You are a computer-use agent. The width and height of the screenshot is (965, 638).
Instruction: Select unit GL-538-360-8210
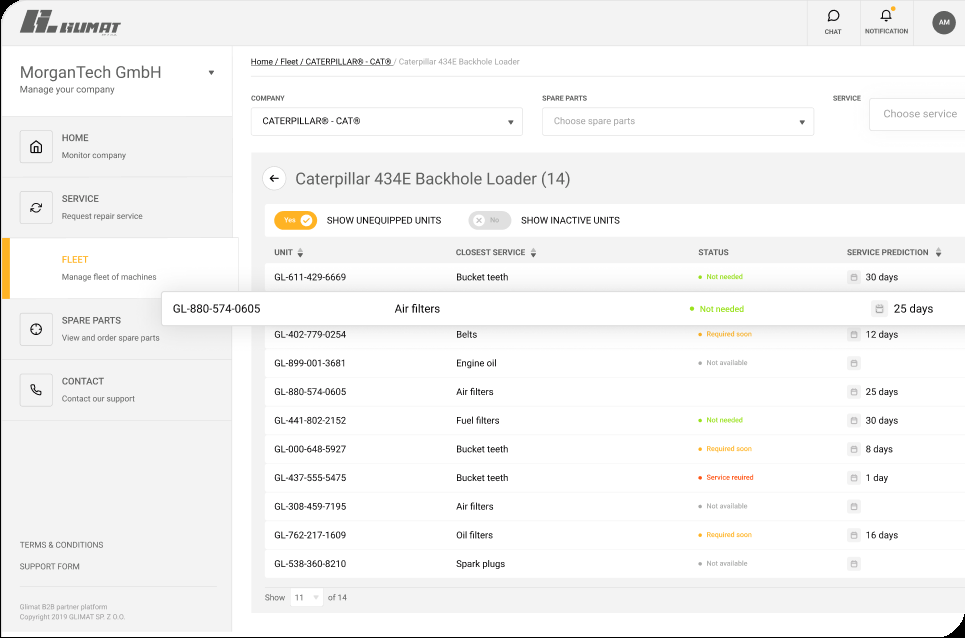[310, 564]
